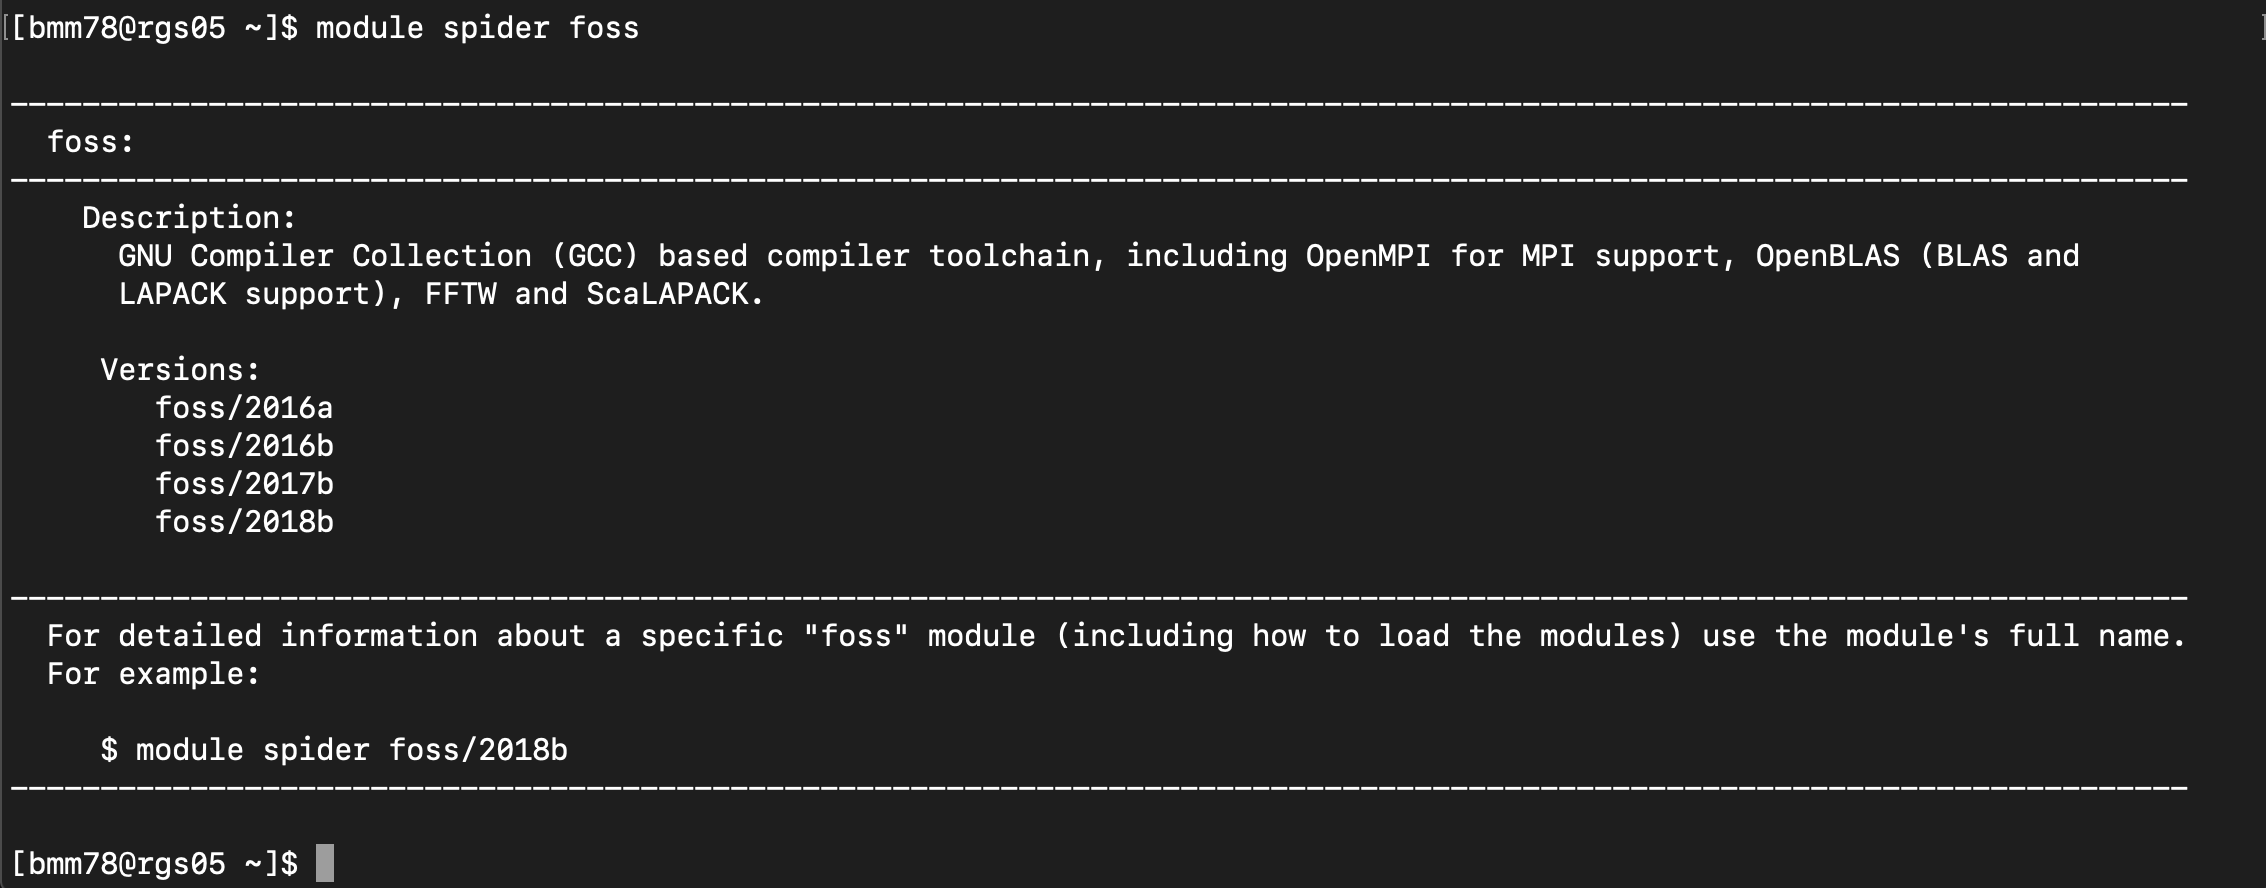This screenshot has height=888, width=2266.
Task: Click the top [bmm78@rgs05 ~]$ prompt
Action: click(x=154, y=28)
